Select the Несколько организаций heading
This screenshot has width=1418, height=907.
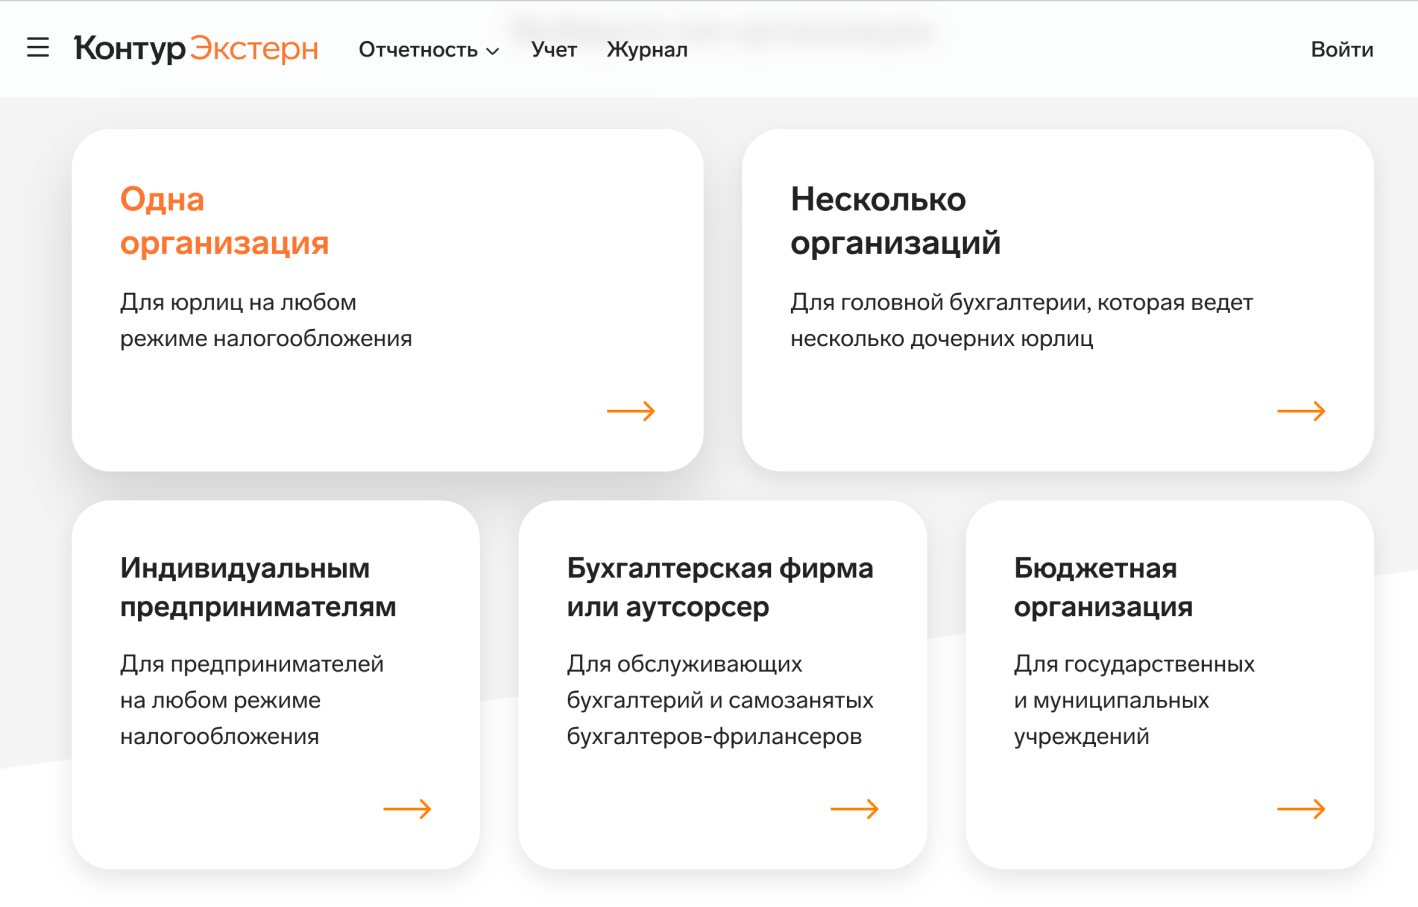coord(895,221)
